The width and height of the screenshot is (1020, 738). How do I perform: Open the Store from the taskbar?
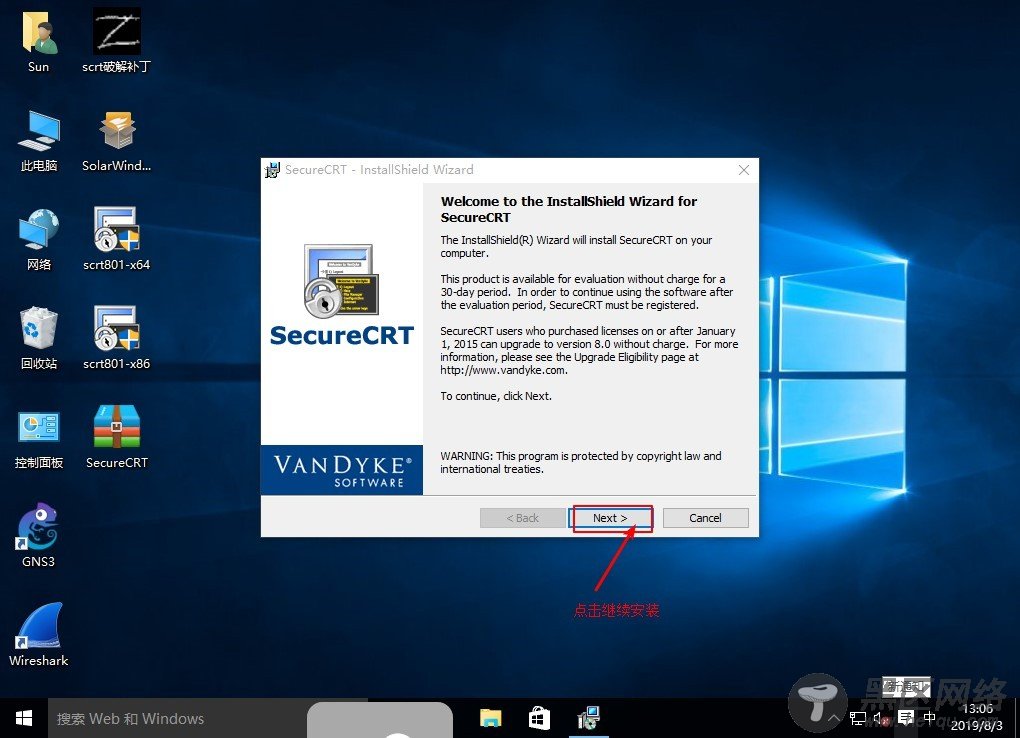coord(539,718)
